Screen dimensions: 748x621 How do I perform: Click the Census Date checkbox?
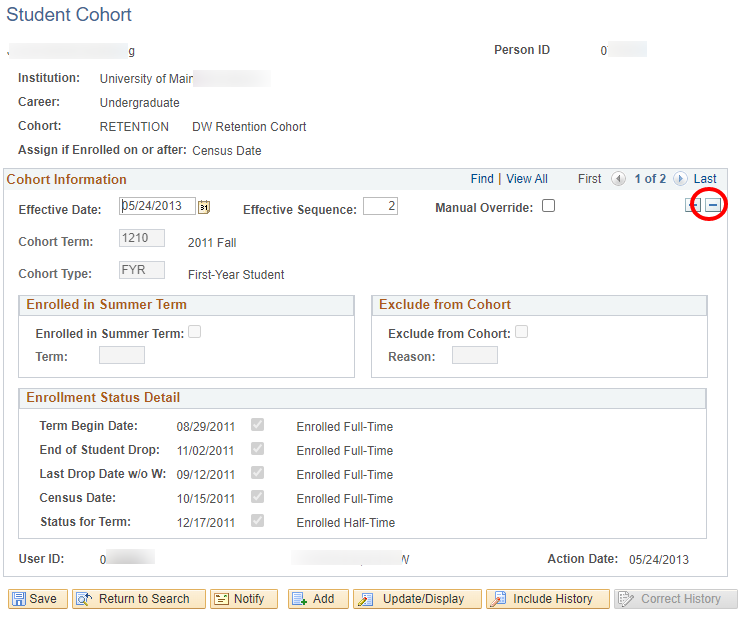[x=258, y=497]
